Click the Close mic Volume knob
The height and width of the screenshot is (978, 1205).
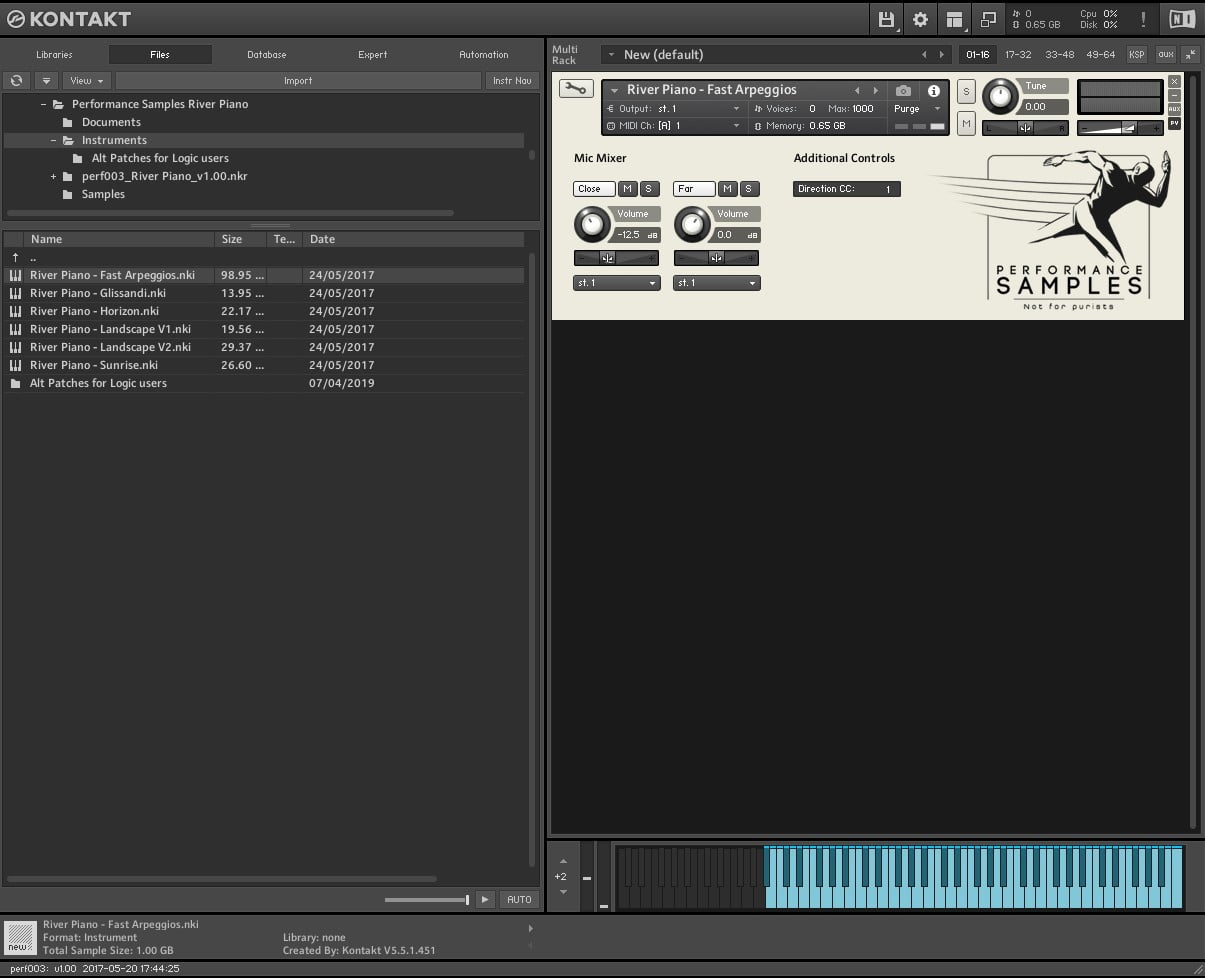[592, 224]
